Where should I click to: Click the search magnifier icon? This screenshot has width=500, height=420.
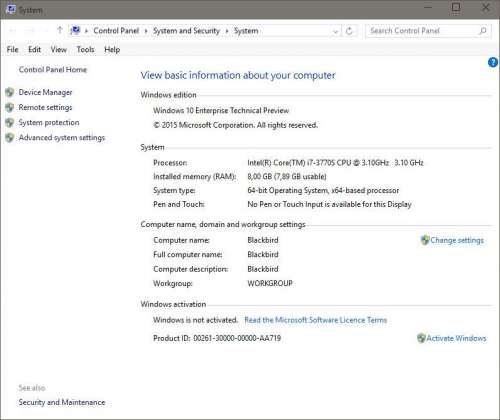(483, 31)
